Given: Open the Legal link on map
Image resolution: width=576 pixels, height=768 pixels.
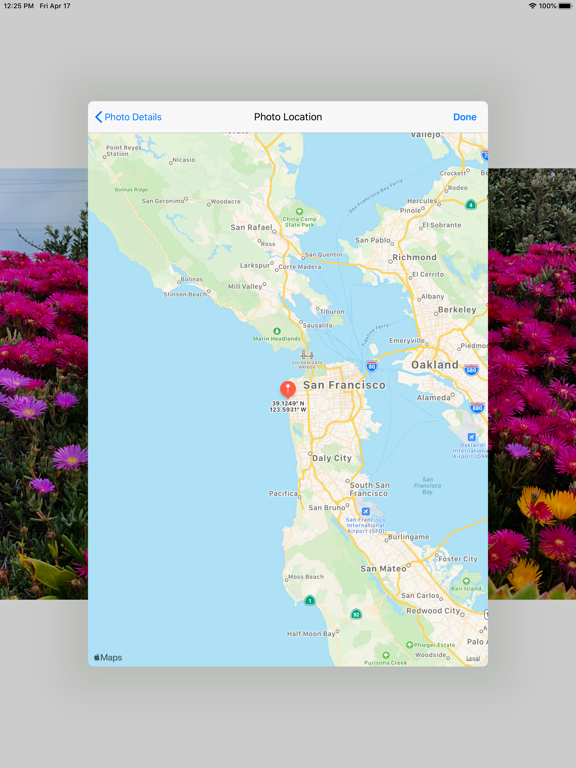Looking at the screenshot, I should (473, 658).
